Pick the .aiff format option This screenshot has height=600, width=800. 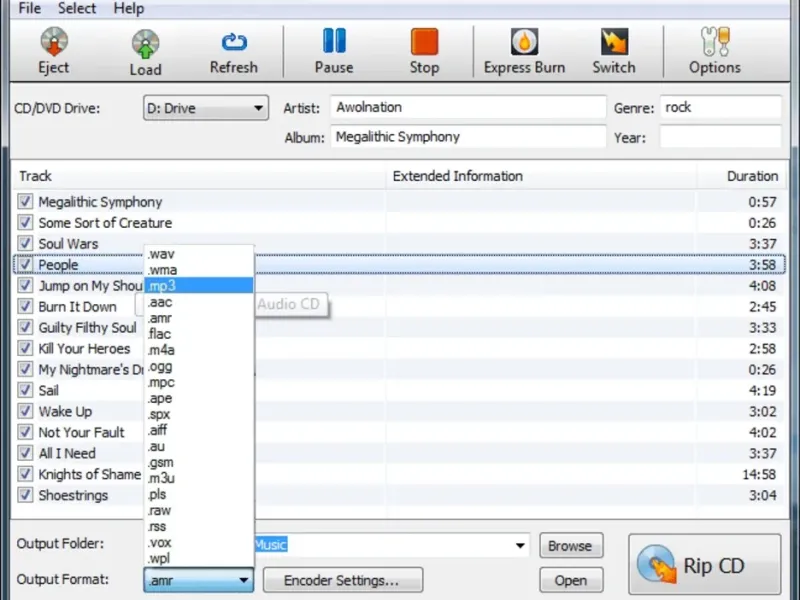(x=199, y=430)
